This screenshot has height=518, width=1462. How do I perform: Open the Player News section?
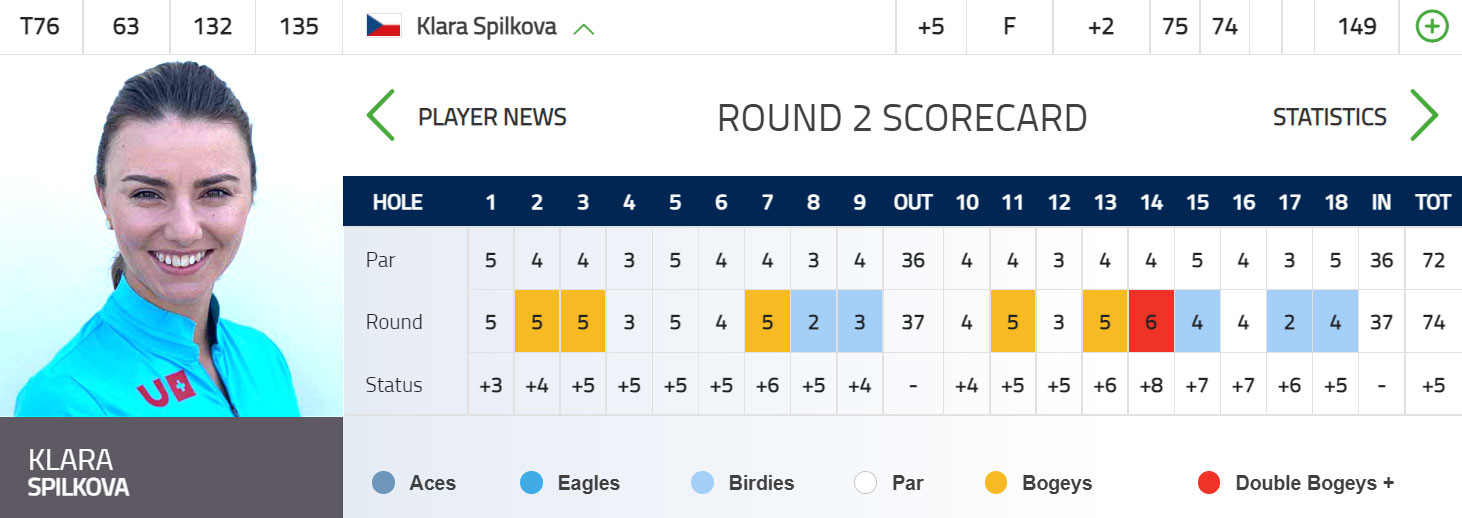pos(492,117)
